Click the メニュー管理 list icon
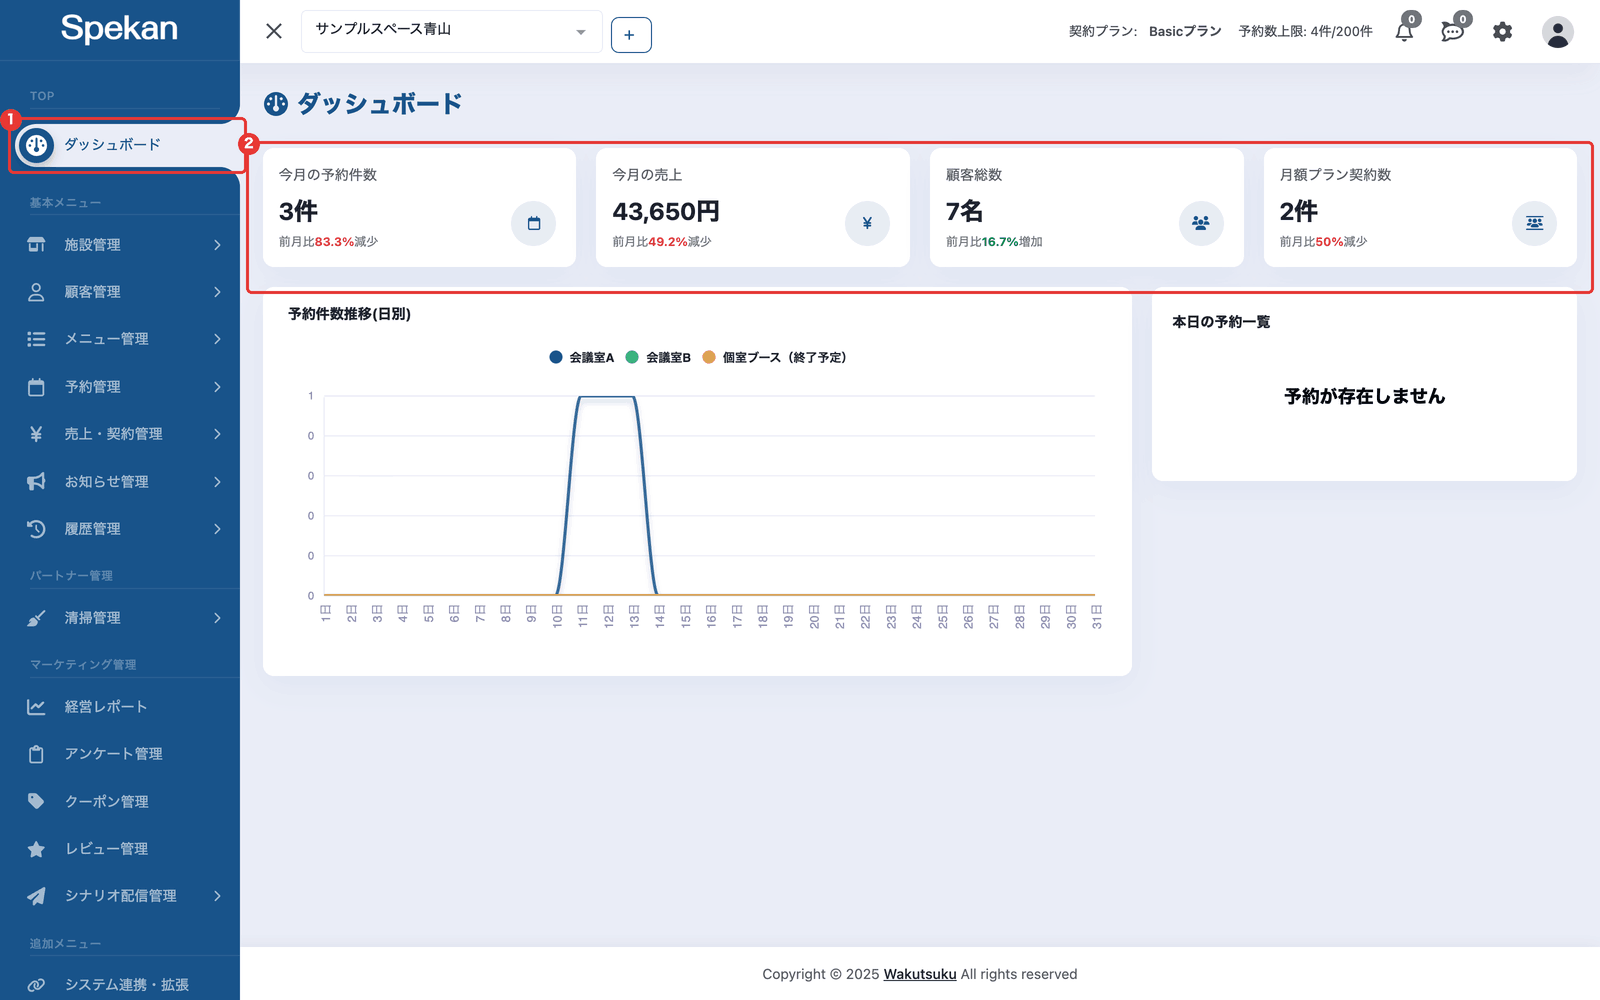 tap(36, 339)
